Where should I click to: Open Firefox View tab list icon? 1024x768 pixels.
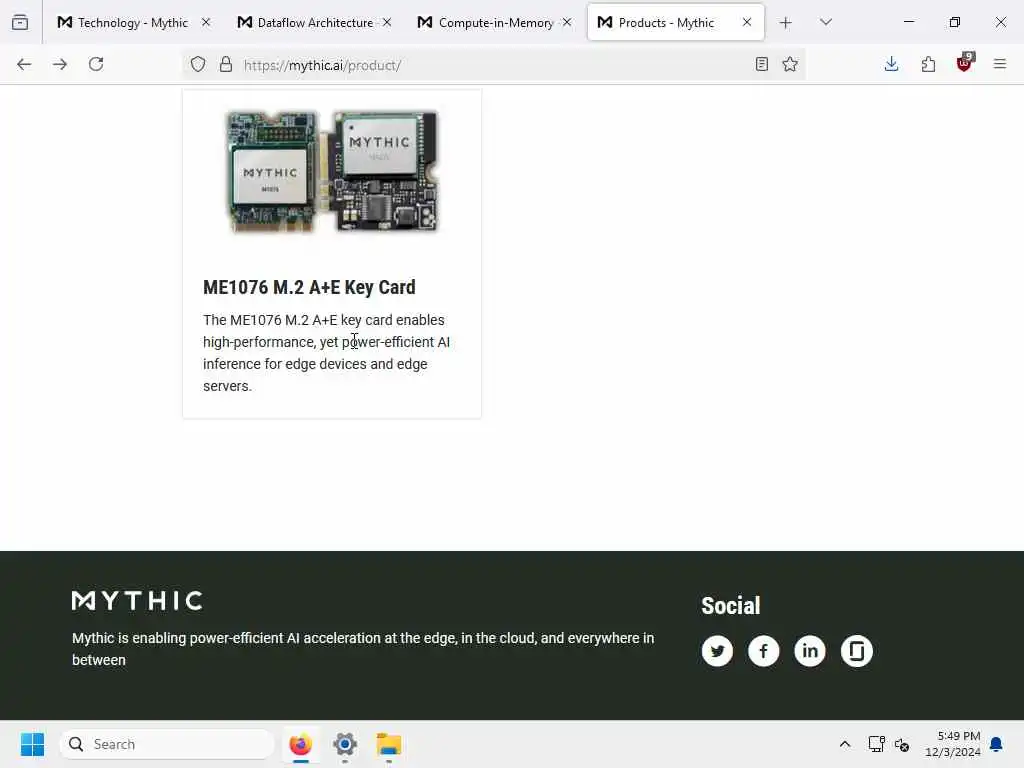(20, 22)
